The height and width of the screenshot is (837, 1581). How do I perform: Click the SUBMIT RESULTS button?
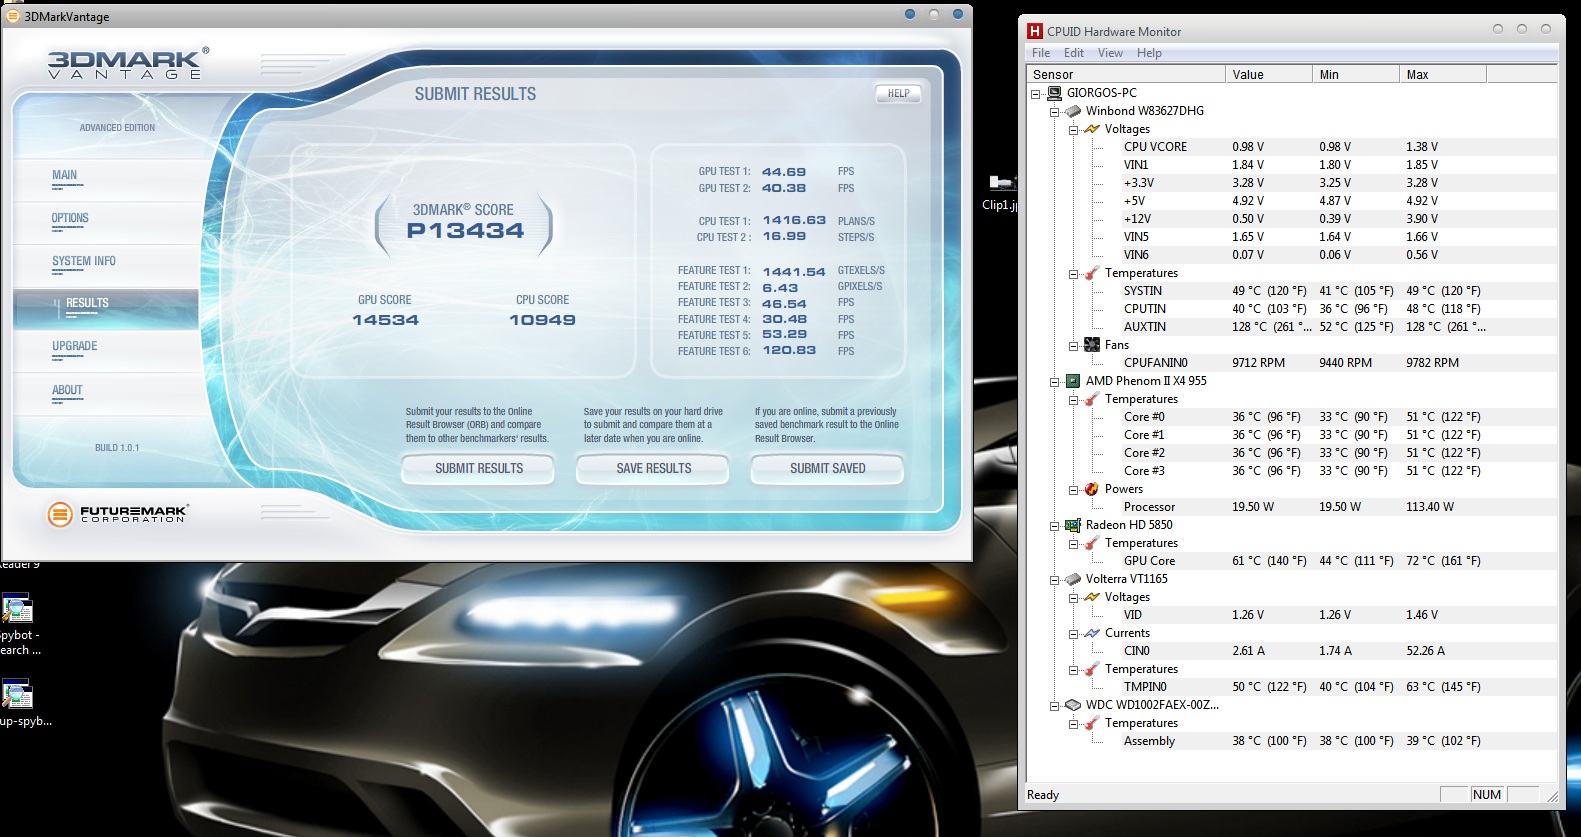[x=478, y=469]
